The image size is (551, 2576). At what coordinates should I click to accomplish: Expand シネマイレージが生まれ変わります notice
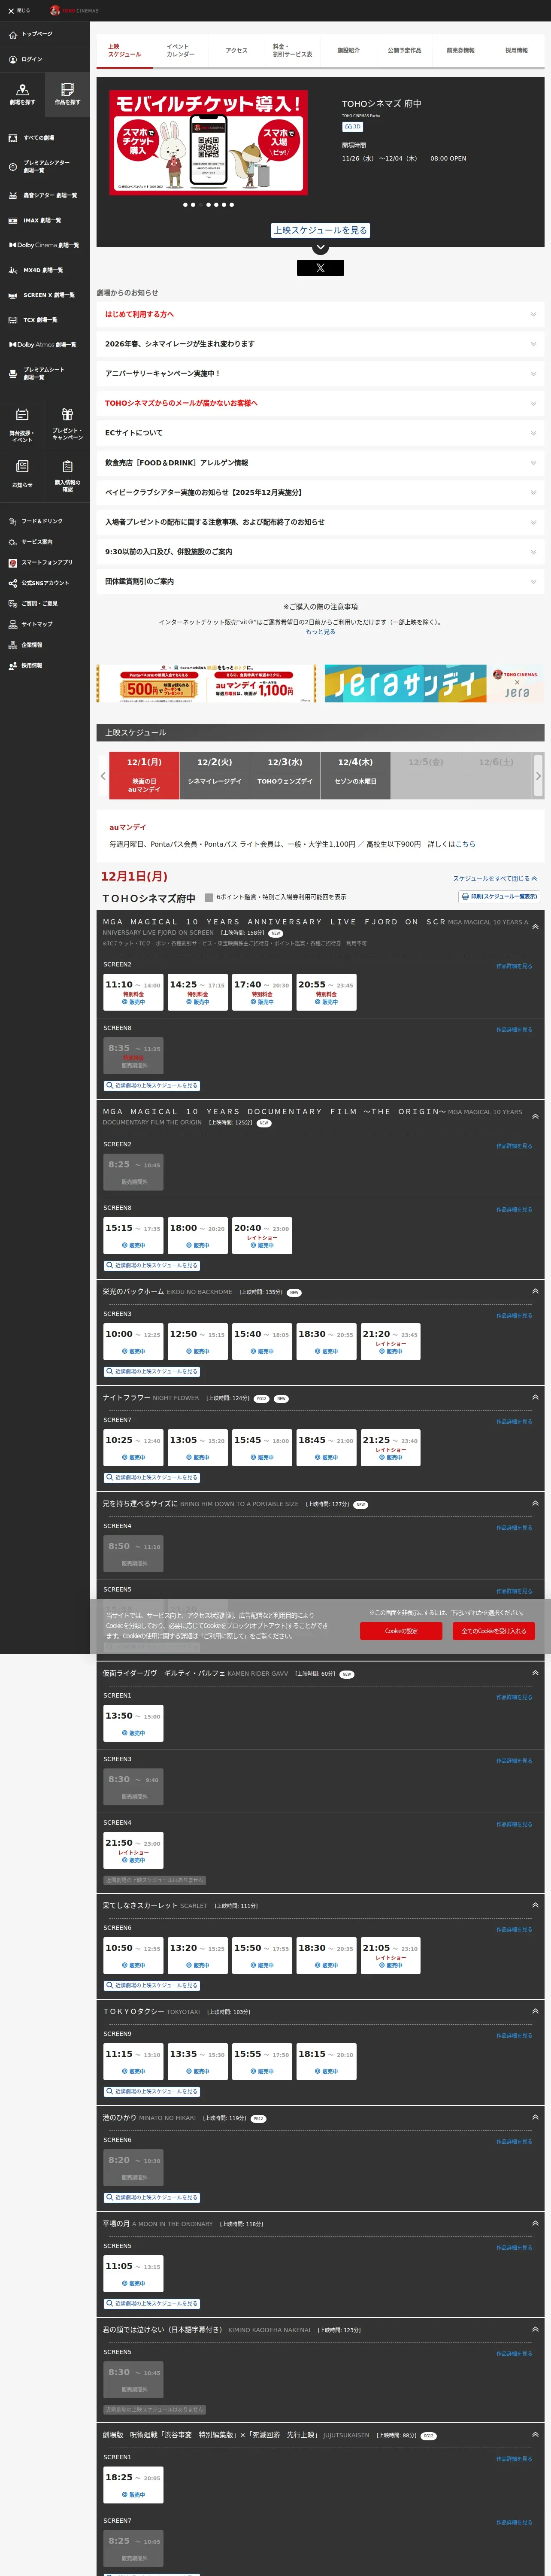point(320,344)
